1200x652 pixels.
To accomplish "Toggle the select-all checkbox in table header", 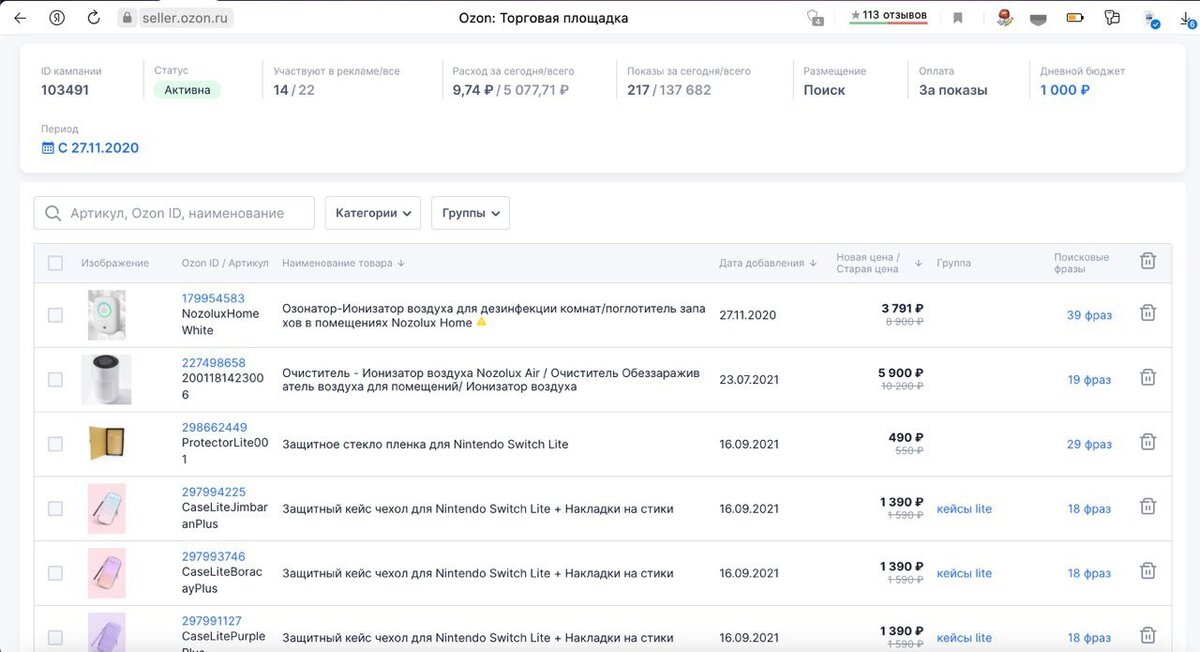I will coord(55,263).
